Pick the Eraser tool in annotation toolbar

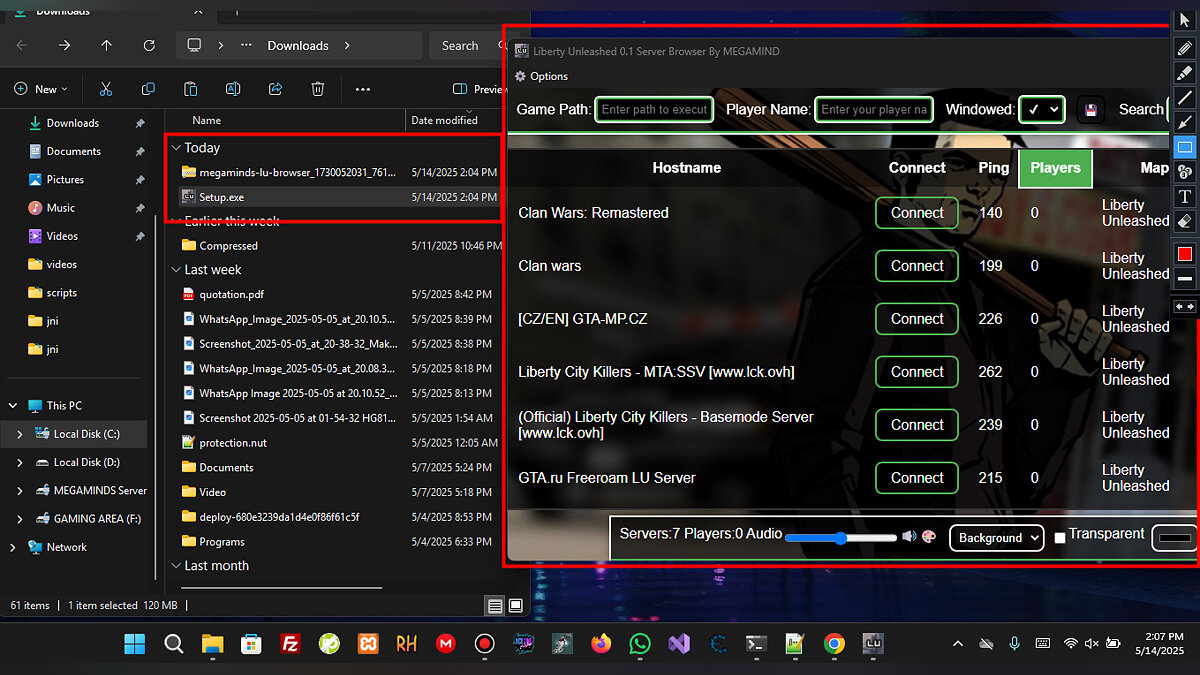[1185, 221]
